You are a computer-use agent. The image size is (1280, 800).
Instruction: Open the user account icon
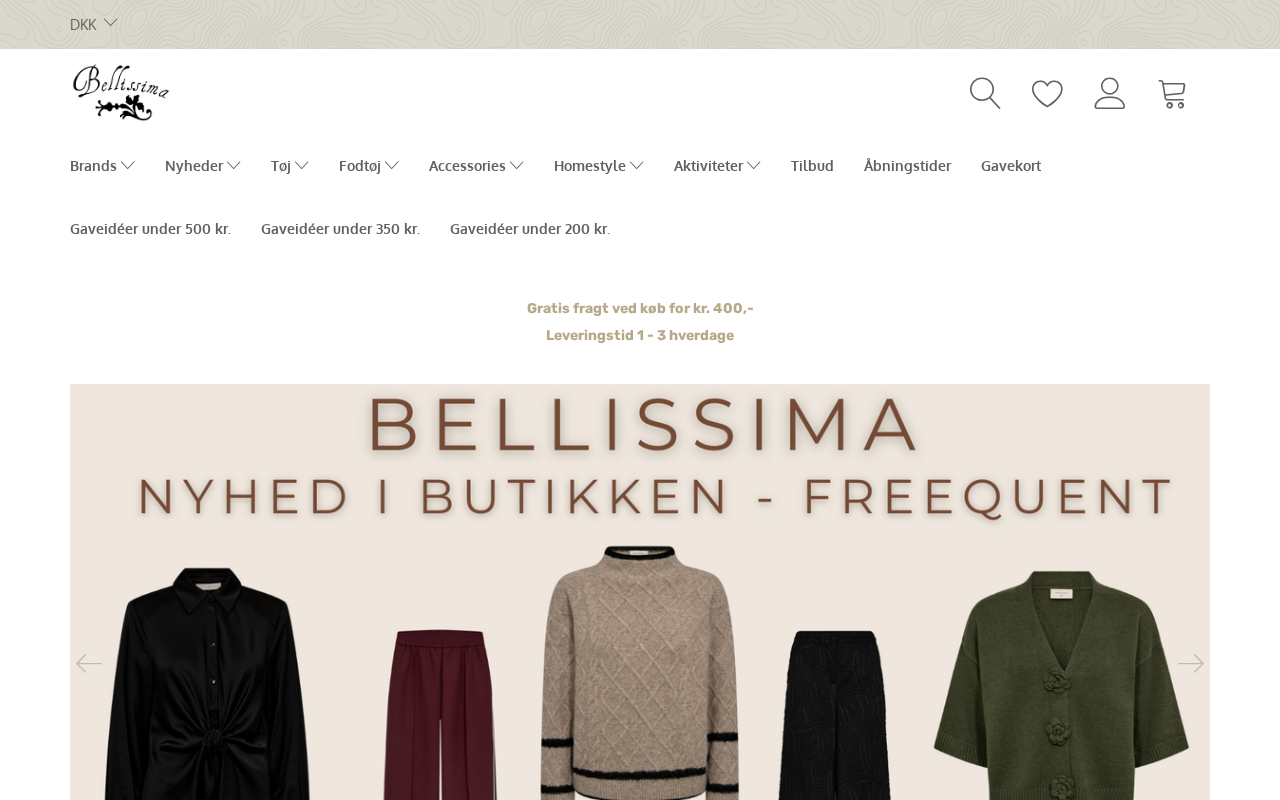(1110, 93)
